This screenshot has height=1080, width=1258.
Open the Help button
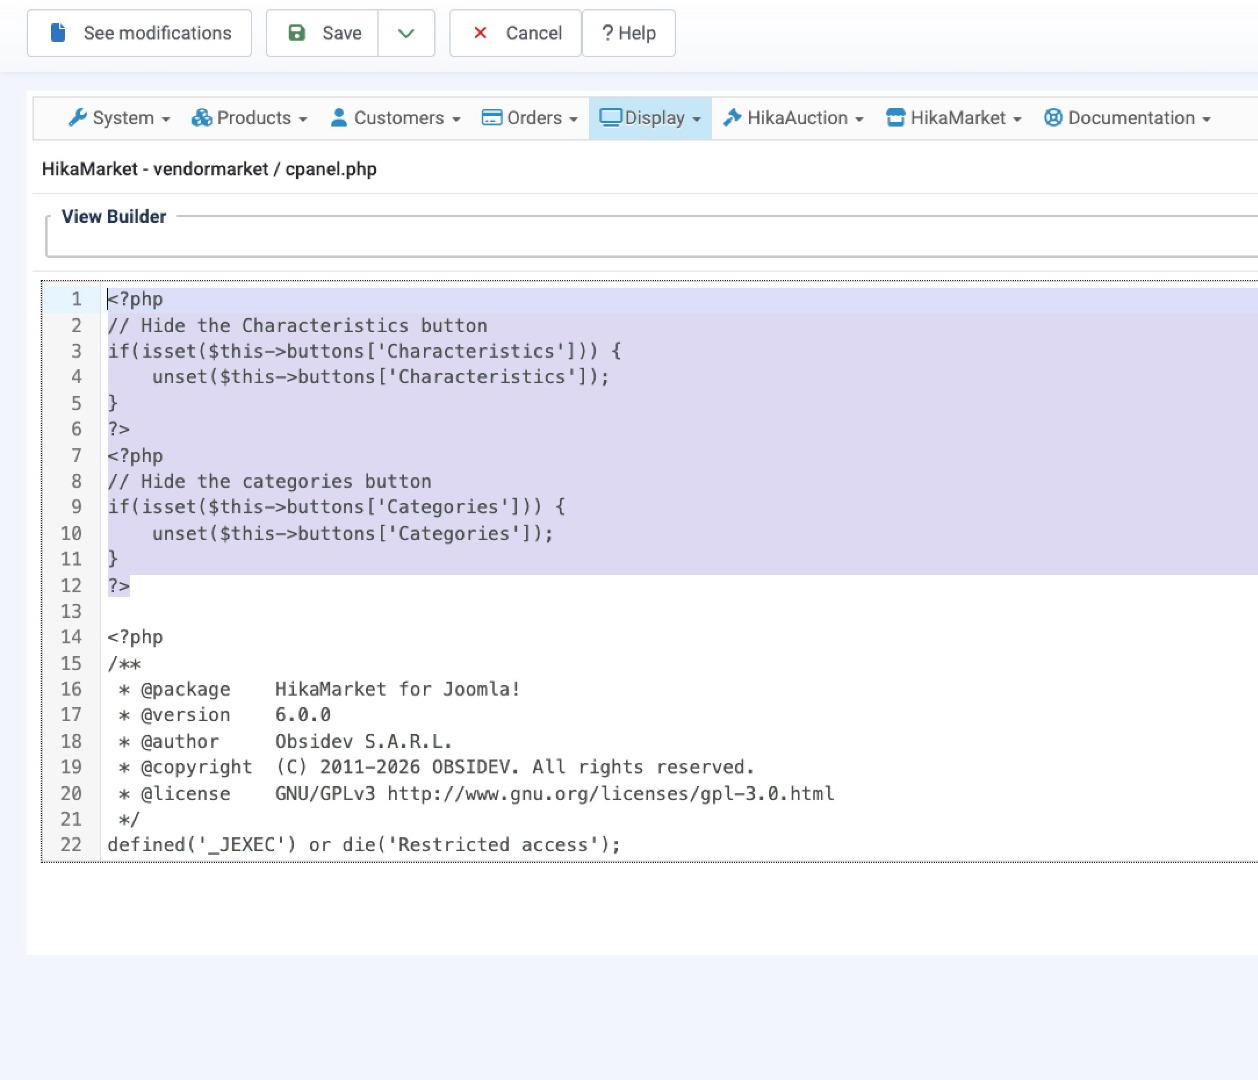(628, 33)
